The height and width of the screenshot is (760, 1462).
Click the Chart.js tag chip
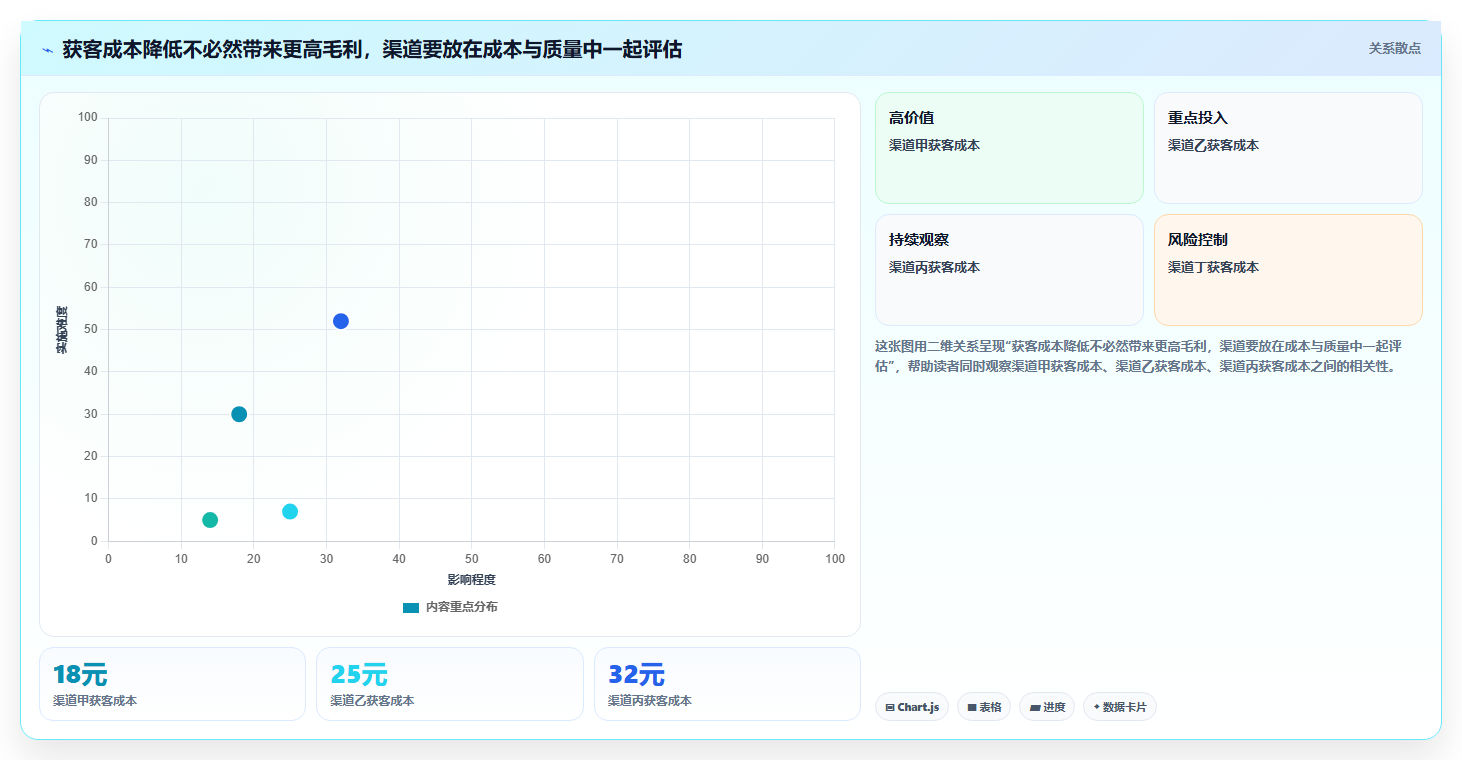pyautogui.click(x=912, y=707)
